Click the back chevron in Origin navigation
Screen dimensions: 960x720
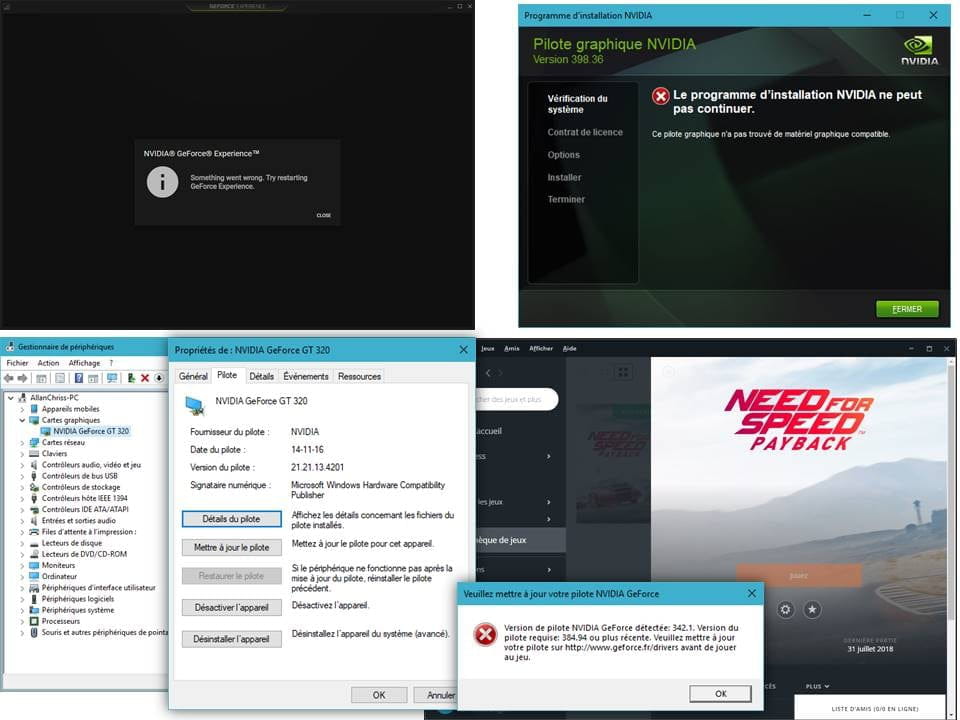[488, 373]
